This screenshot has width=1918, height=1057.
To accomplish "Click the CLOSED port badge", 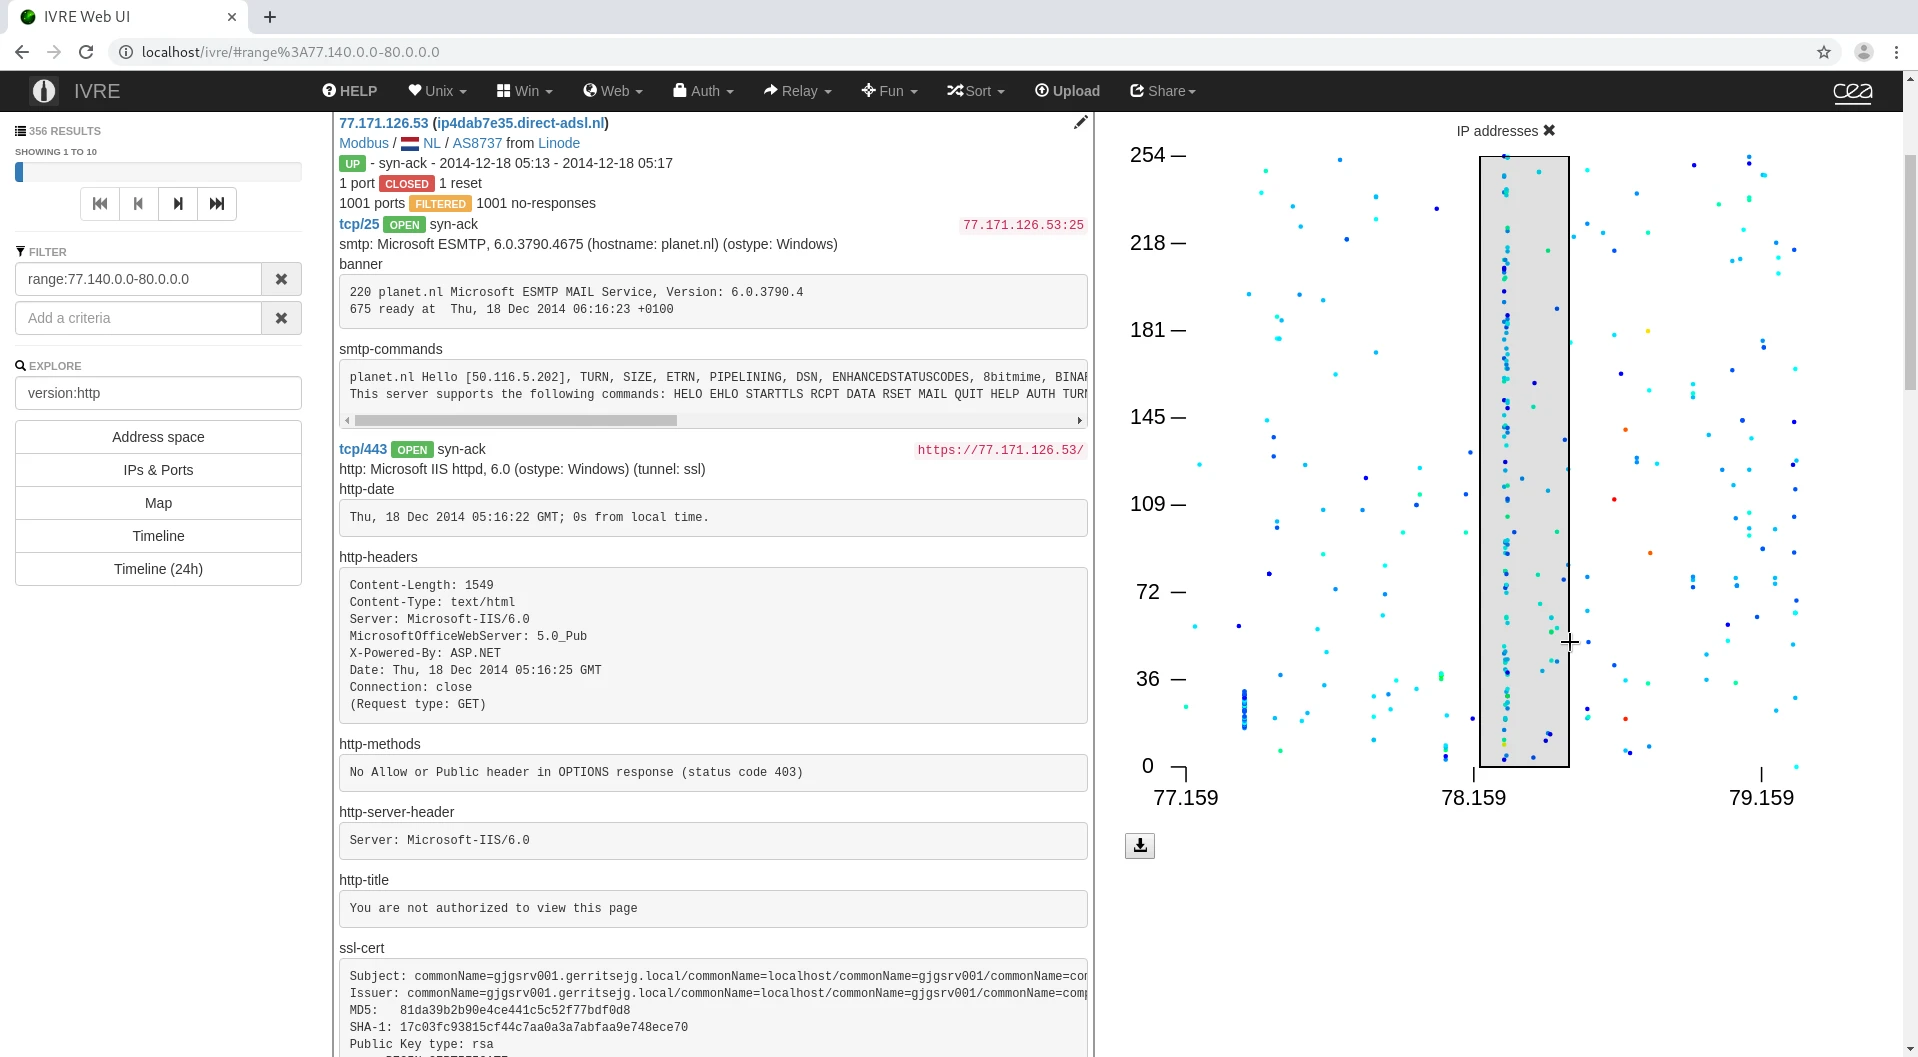I will [407, 184].
